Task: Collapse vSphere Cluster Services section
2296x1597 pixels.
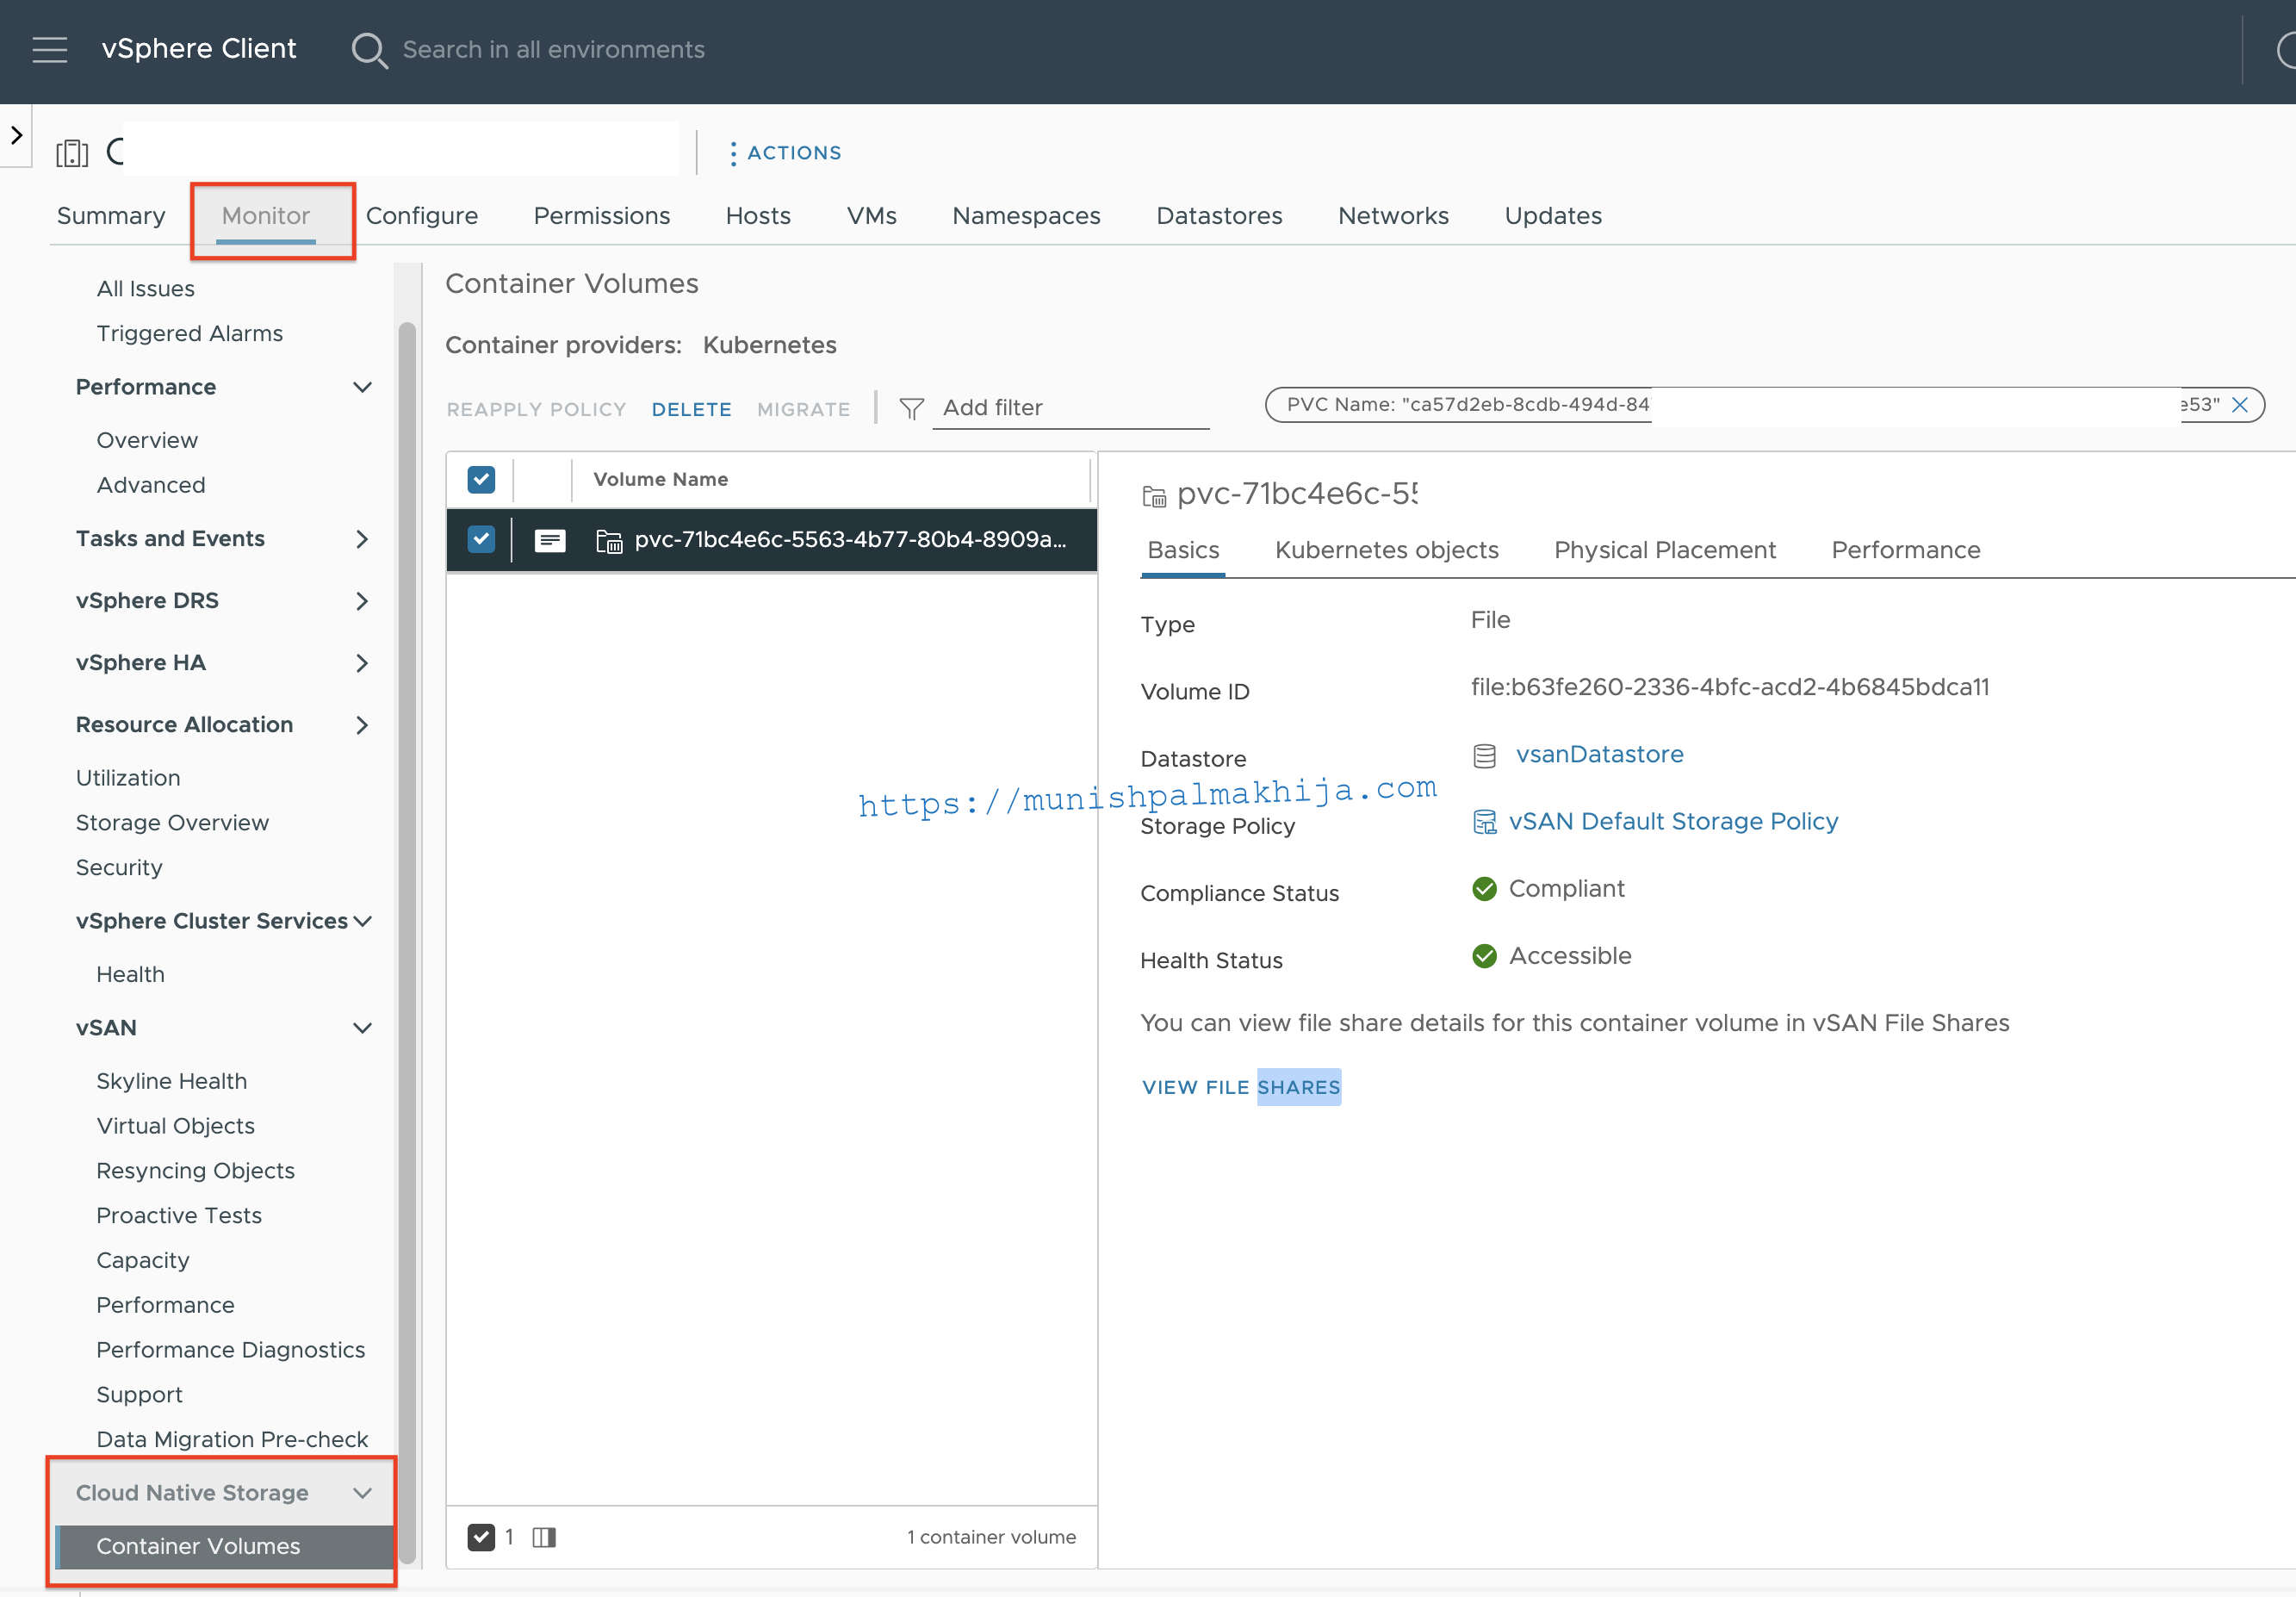Action: (362, 921)
